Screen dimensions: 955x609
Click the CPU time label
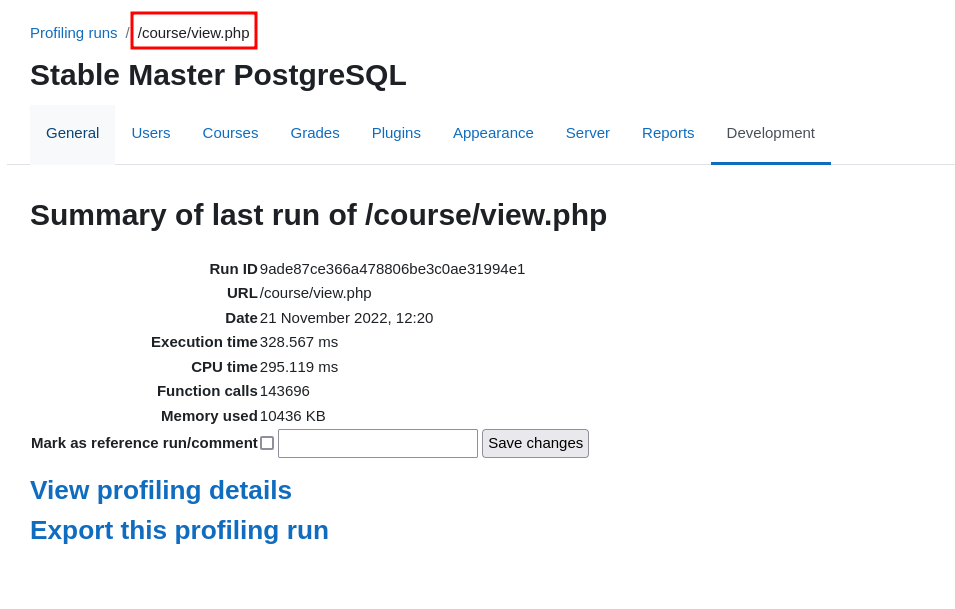click(225, 367)
